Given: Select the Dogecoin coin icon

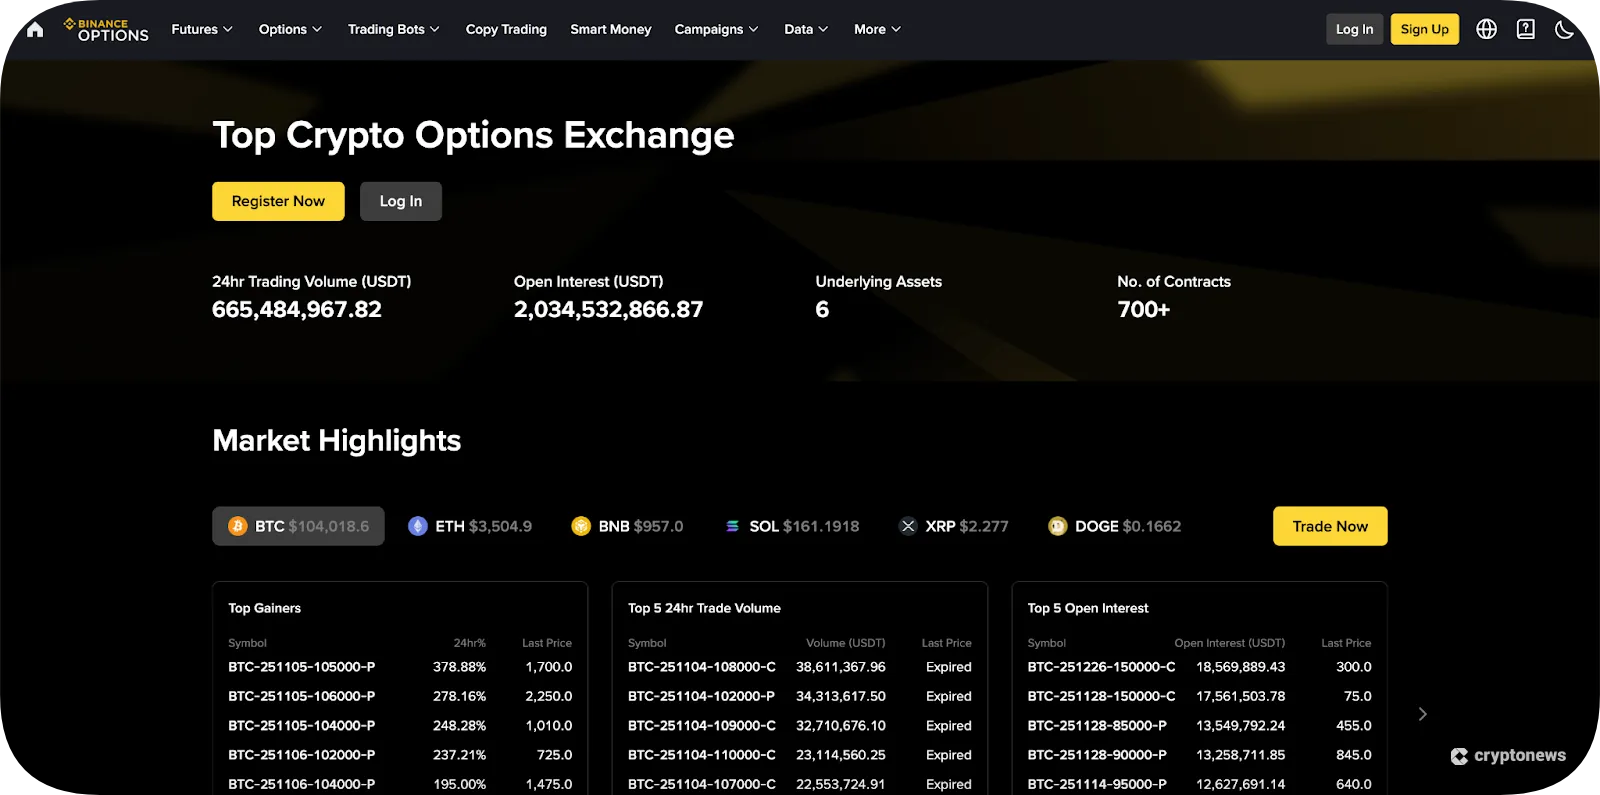Looking at the screenshot, I should pyautogui.click(x=1058, y=526).
